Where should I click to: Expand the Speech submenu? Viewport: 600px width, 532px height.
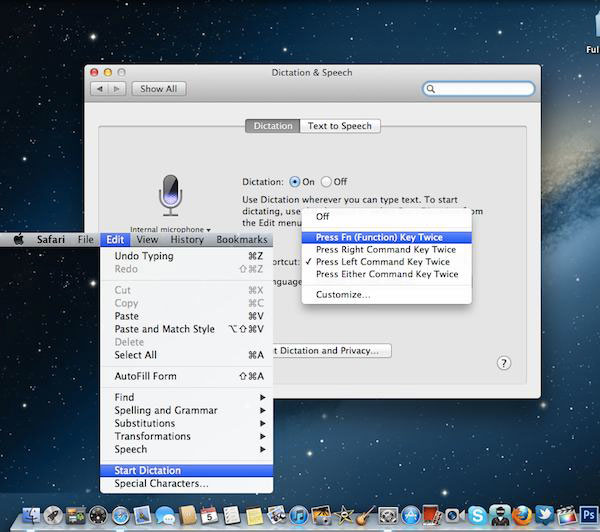(x=187, y=449)
